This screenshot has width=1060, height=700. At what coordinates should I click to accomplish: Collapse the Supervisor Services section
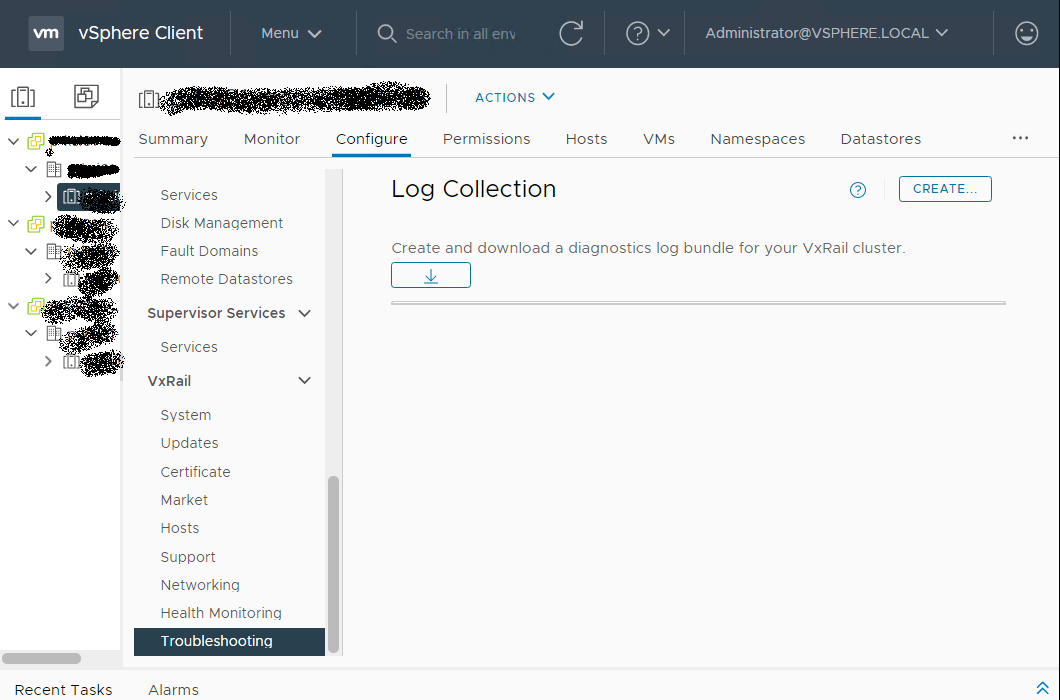click(304, 313)
